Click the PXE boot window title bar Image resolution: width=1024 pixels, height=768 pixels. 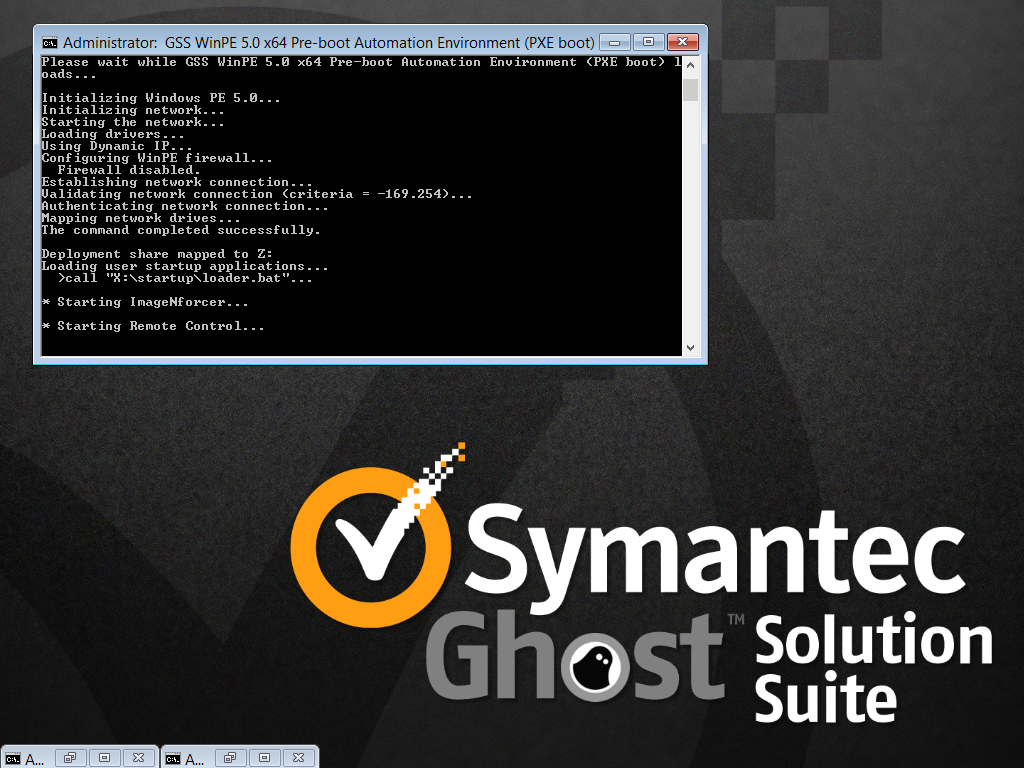click(350, 42)
